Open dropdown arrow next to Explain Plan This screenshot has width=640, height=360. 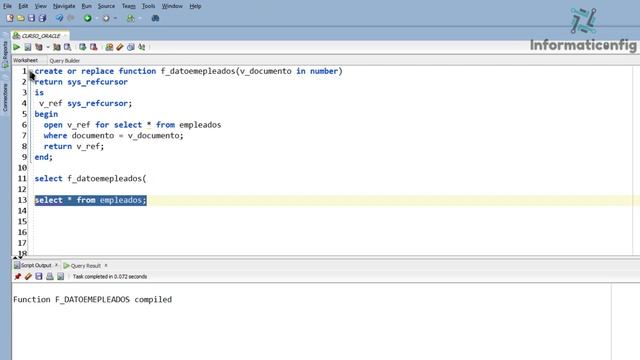[48, 47]
